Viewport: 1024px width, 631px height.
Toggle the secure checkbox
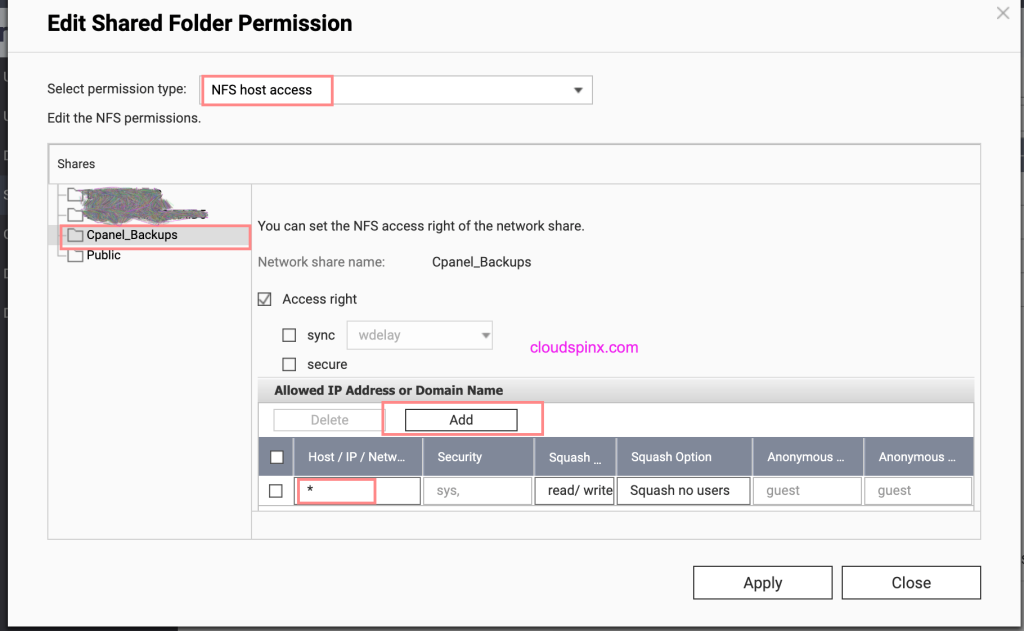[289, 365]
